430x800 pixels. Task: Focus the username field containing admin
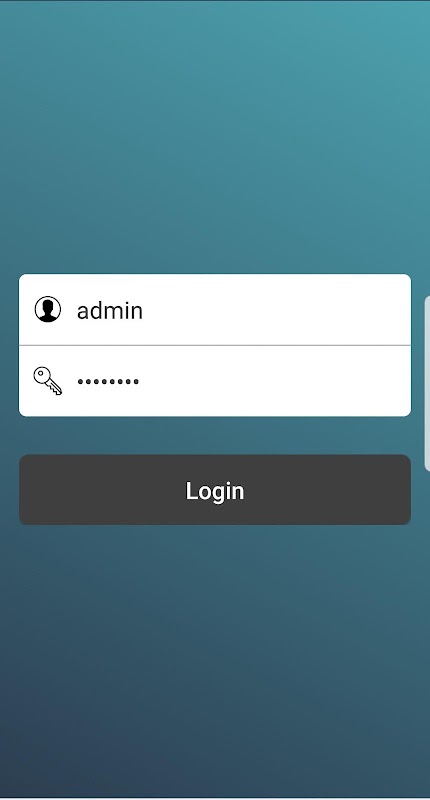click(215, 310)
